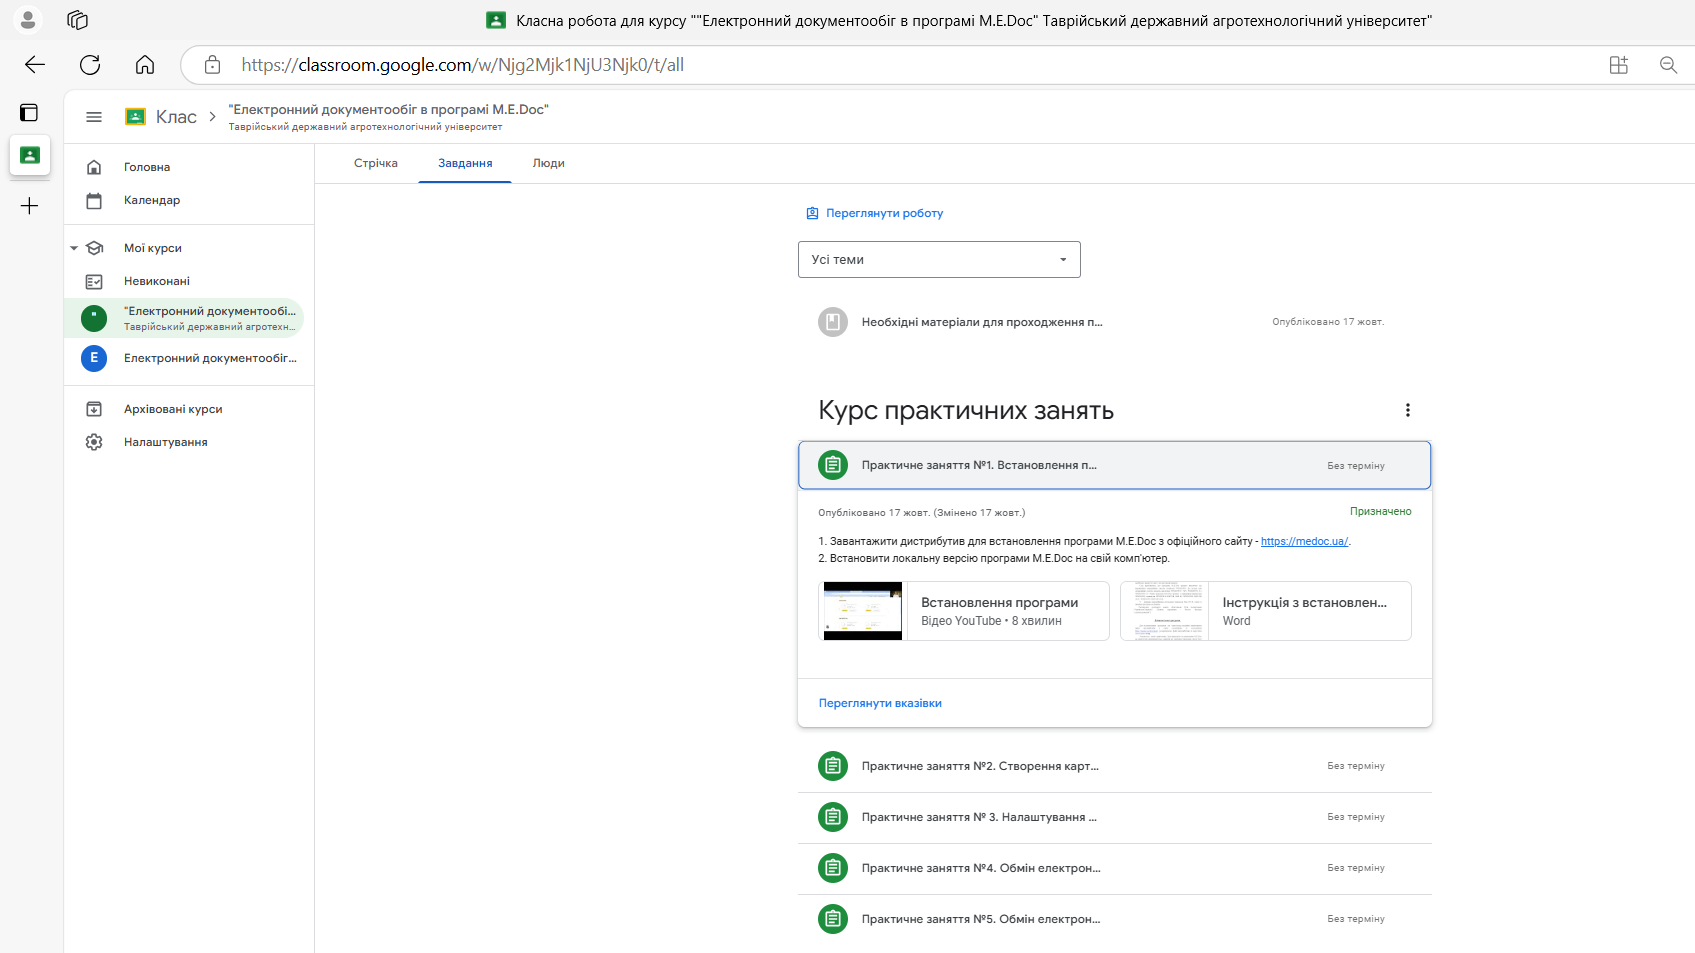Select the Classroom pinned tab icon
Screen dimensions: 1695x953
[30, 155]
